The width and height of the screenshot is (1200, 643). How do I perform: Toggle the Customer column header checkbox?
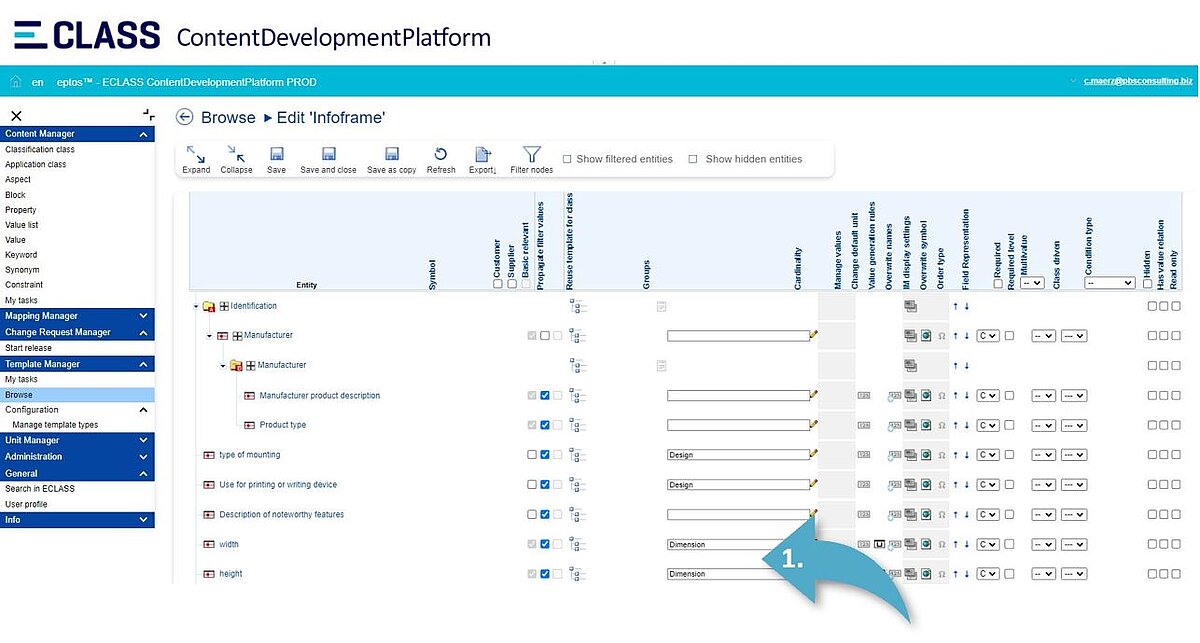pyautogui.click(x=497, y=284)
